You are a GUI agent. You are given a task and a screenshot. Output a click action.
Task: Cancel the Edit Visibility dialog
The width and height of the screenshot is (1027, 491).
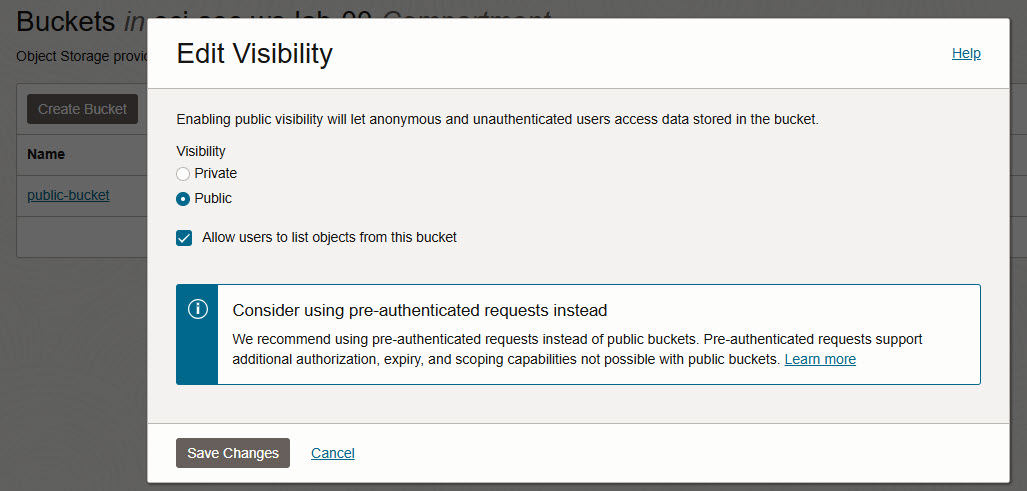(x=333, y=453)
